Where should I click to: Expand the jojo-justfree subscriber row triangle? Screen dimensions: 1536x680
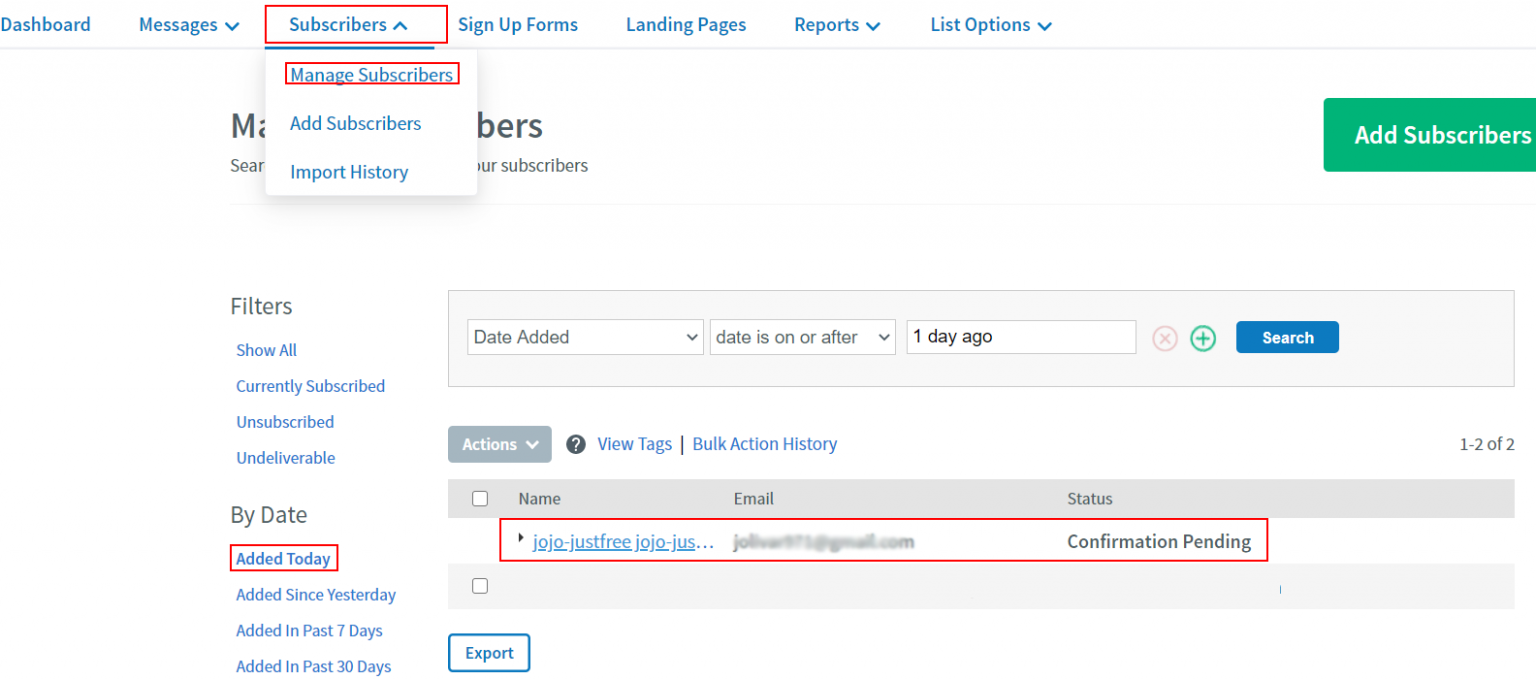click(x=521, y=538)
